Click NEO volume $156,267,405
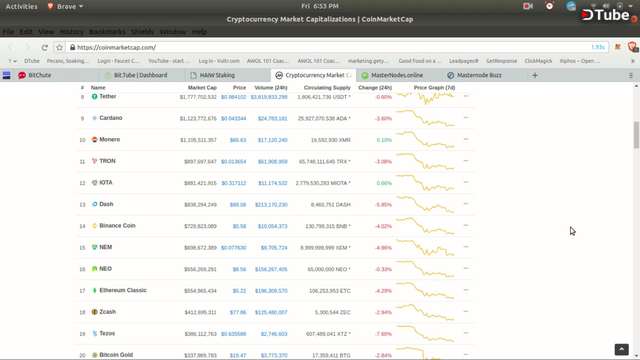 click(271, 269)
